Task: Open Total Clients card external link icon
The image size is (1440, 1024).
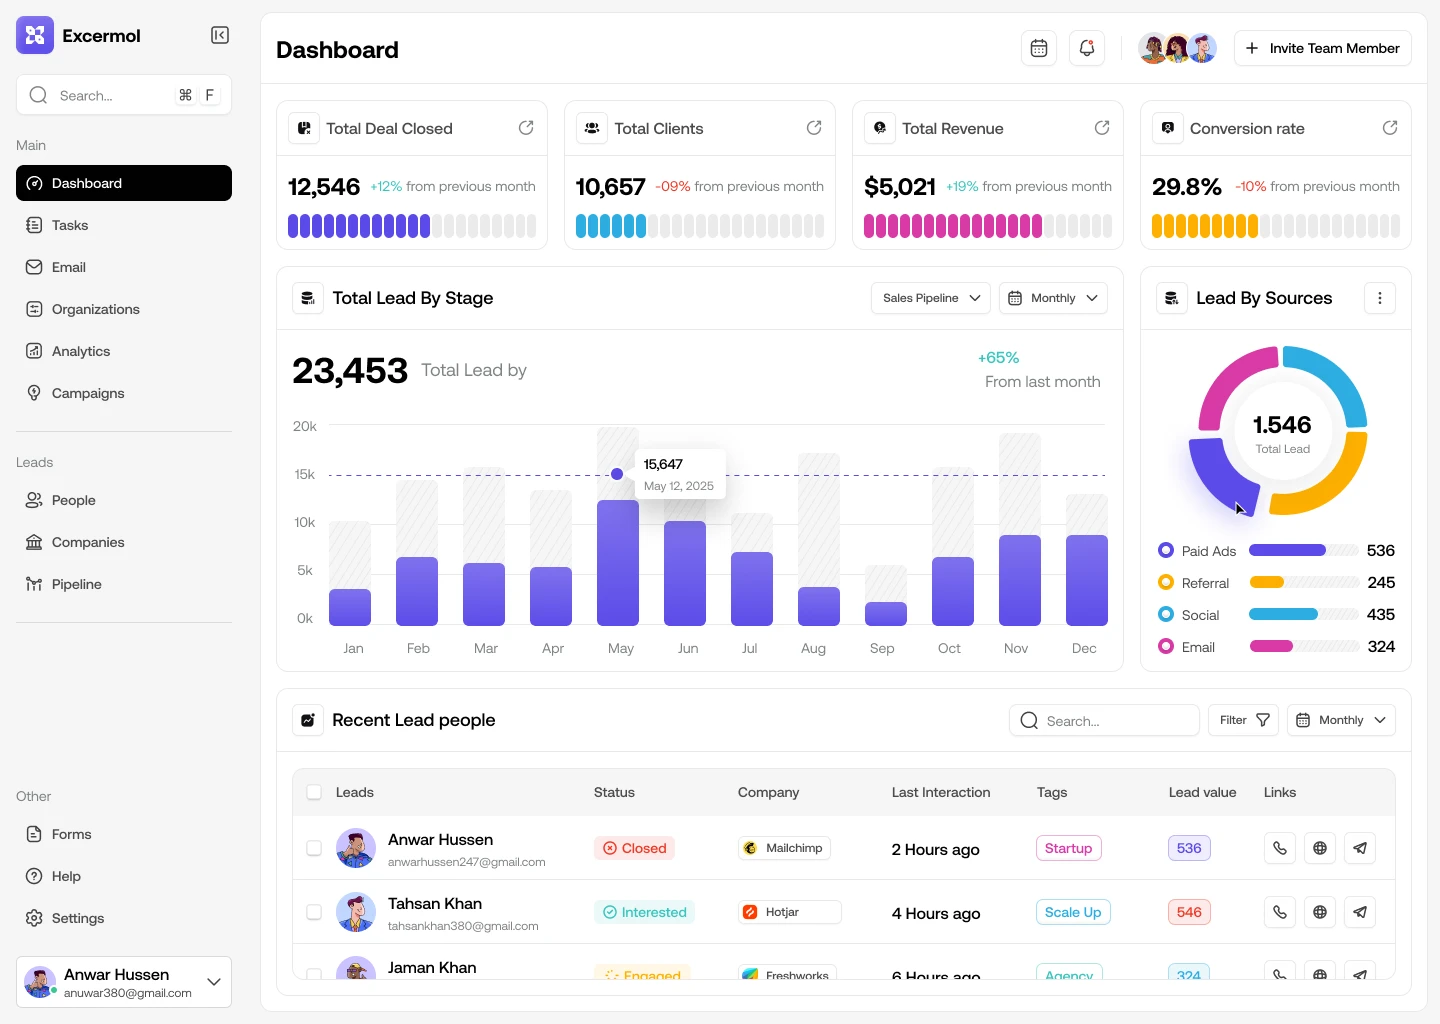Action: pos(814,128)
